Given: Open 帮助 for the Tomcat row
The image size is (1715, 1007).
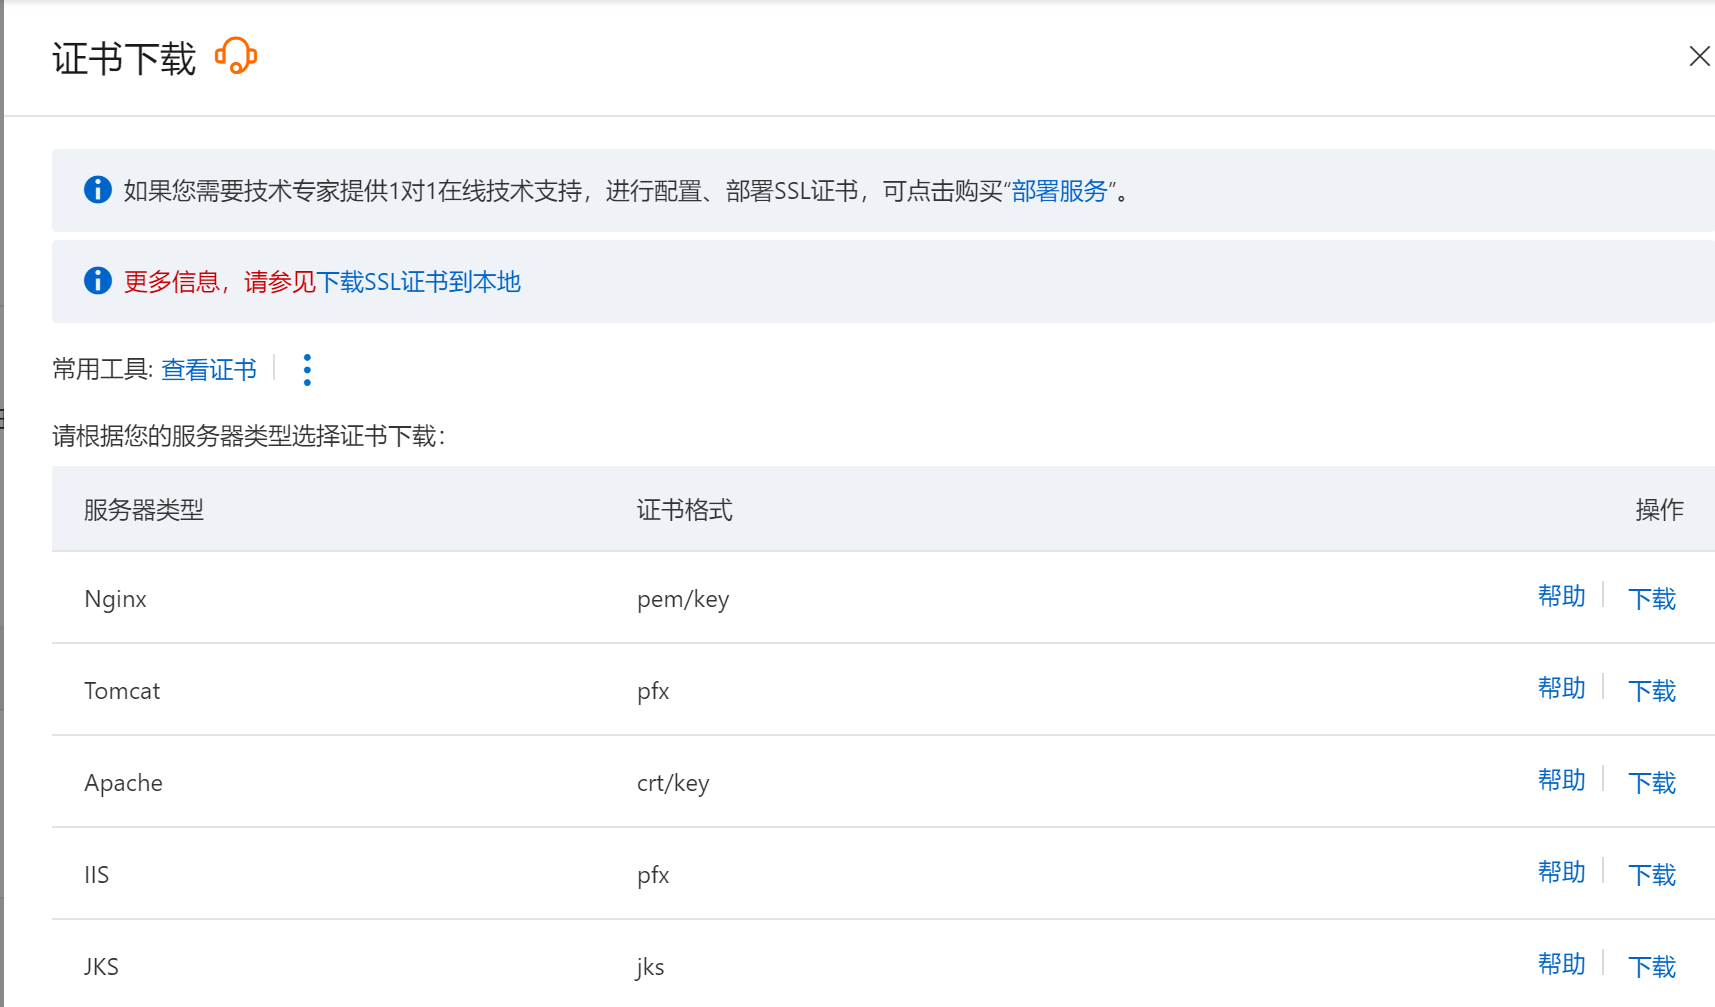Looking at the screenshot, I should point(1561,688).
